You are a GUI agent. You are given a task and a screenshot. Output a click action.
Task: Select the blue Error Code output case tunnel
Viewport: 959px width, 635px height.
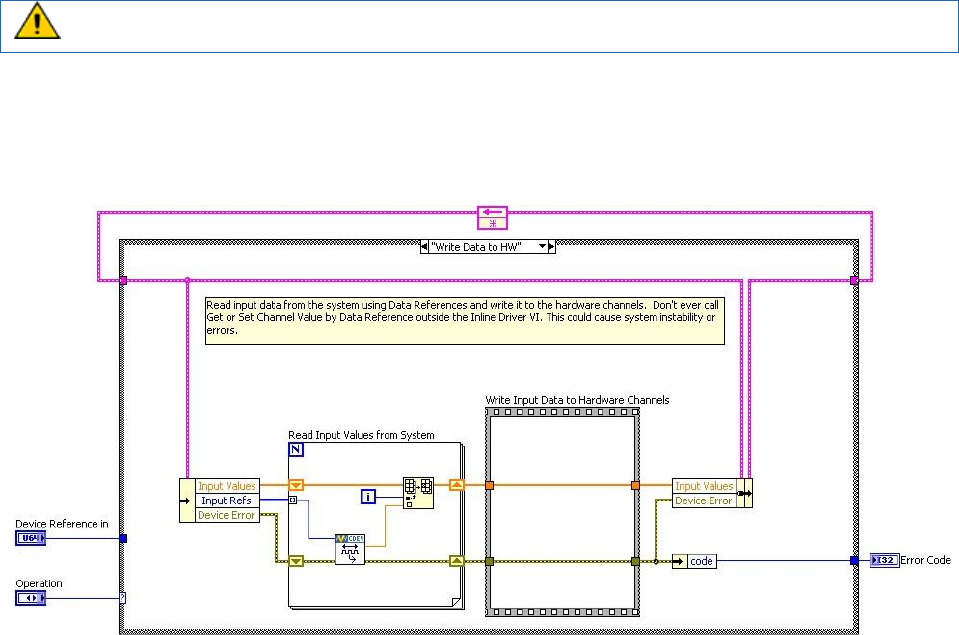pyautogui.click(x=854, y=560)
